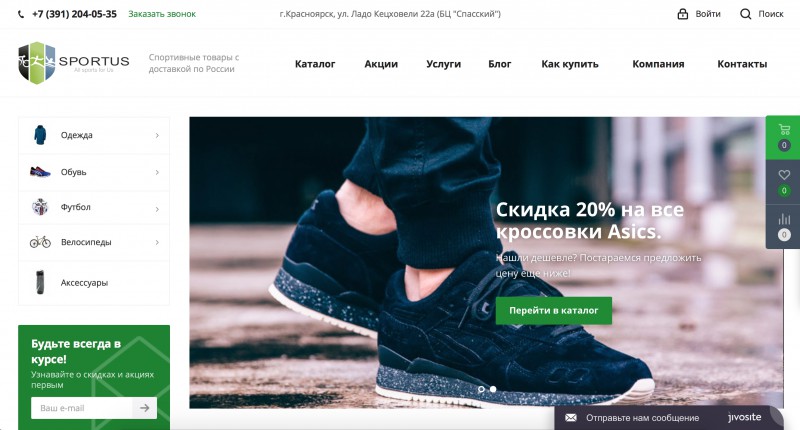The height and width of the screenshot is (430, 800).
Task: Open the wishlist heart icon
Action: (x=784, y=175)
